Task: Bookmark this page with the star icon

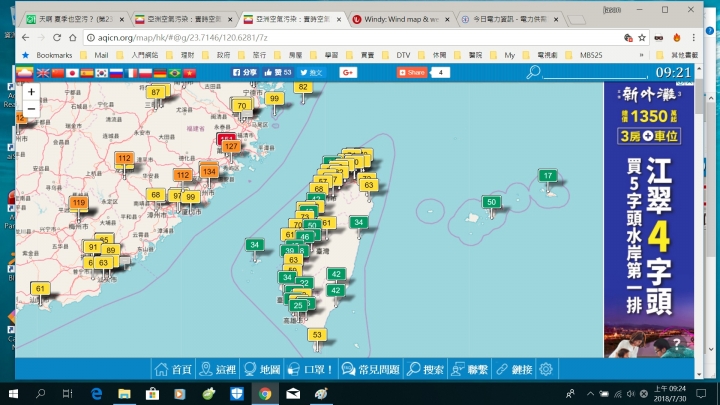Action: 641,38
